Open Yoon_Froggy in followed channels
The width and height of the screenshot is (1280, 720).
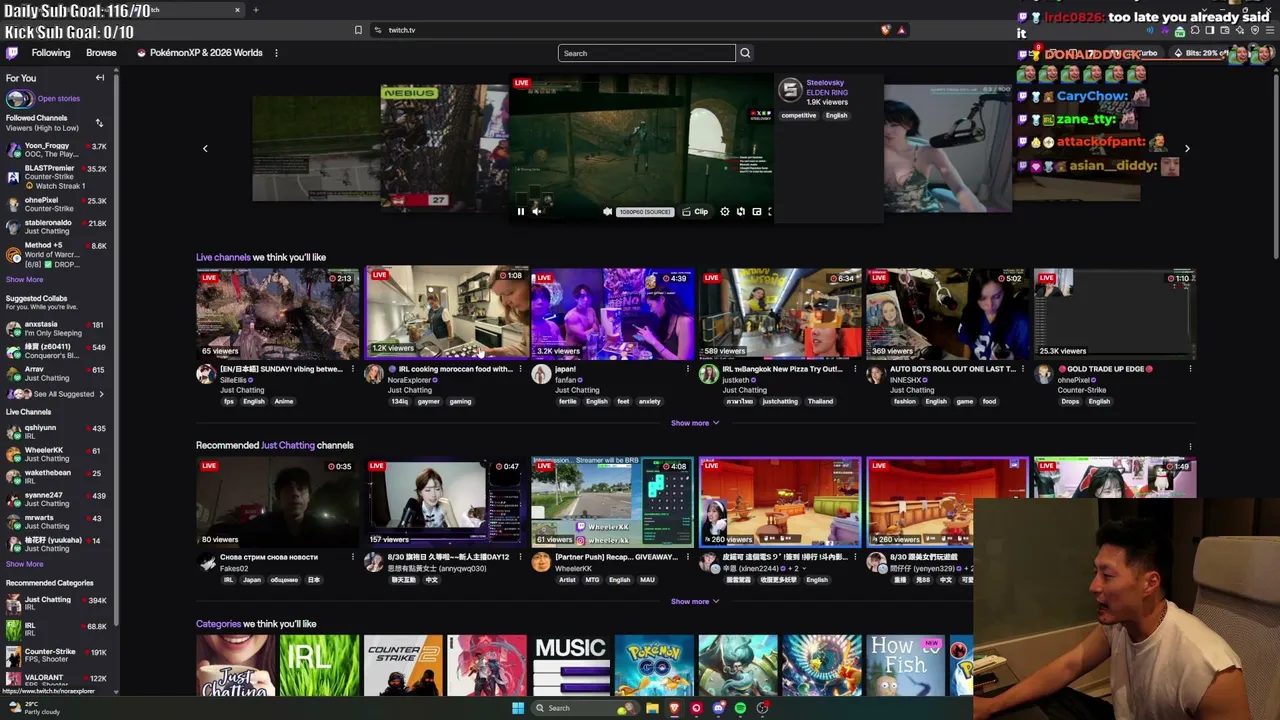(58, 150)
